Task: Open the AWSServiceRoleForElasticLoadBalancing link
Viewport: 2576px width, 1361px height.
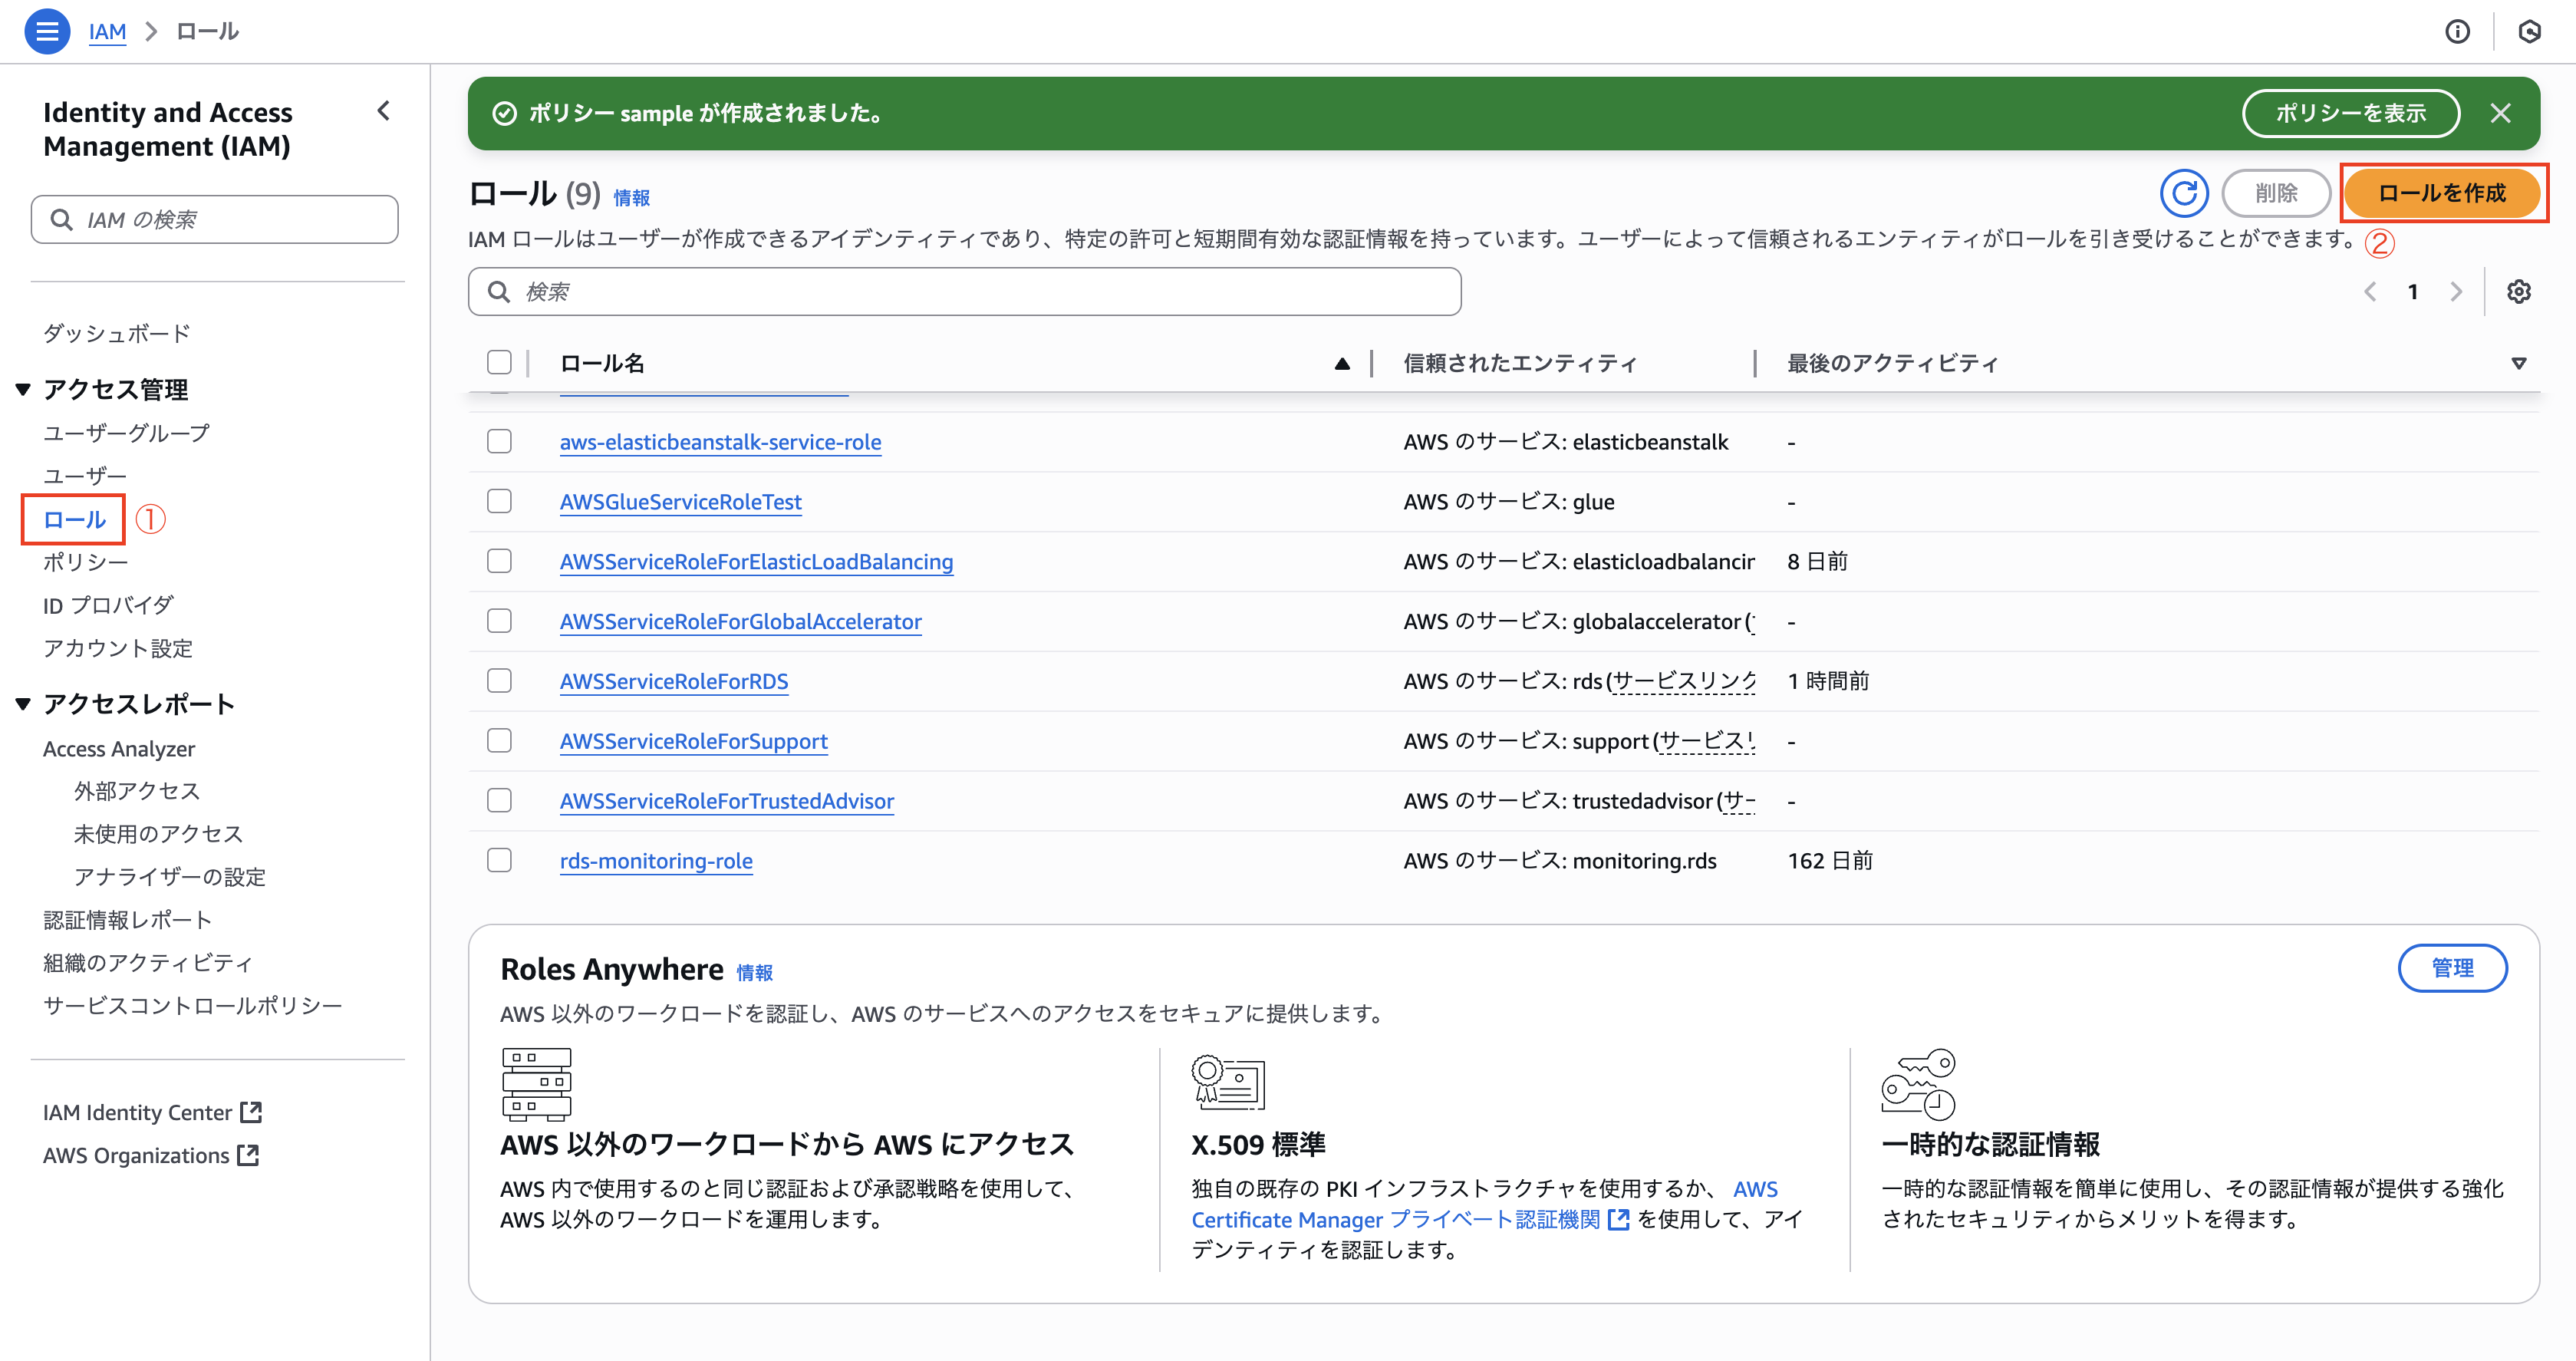Action: pos(756,561)
